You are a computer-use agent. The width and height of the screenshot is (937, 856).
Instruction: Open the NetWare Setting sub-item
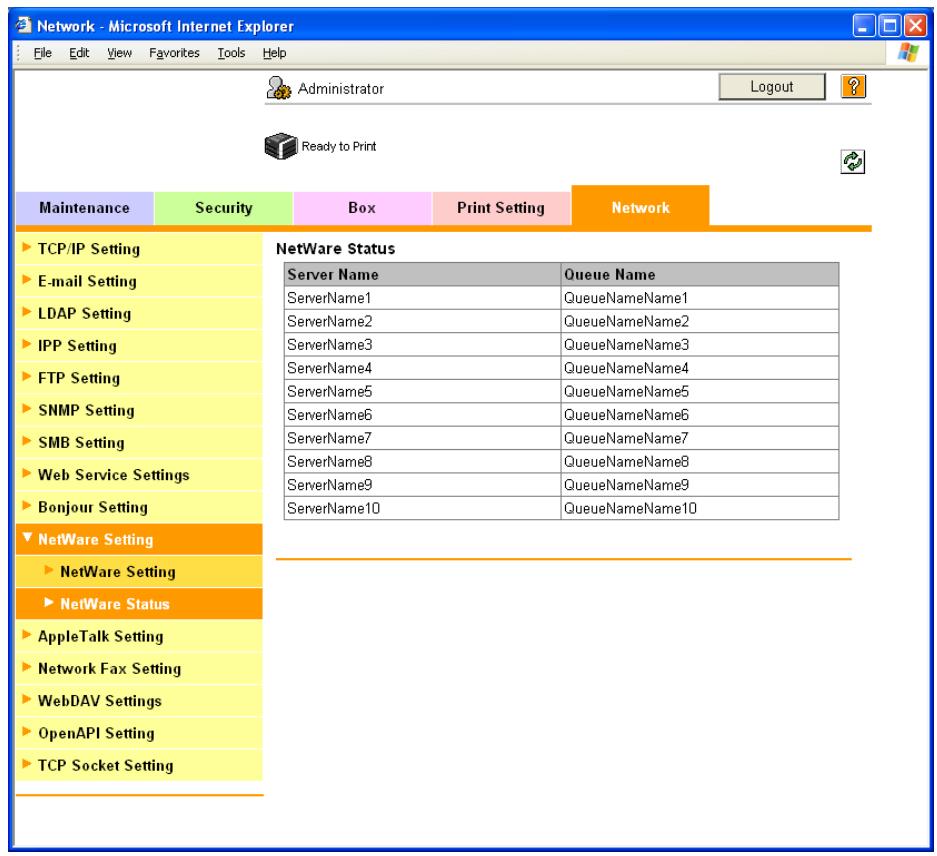click(139, 571)
